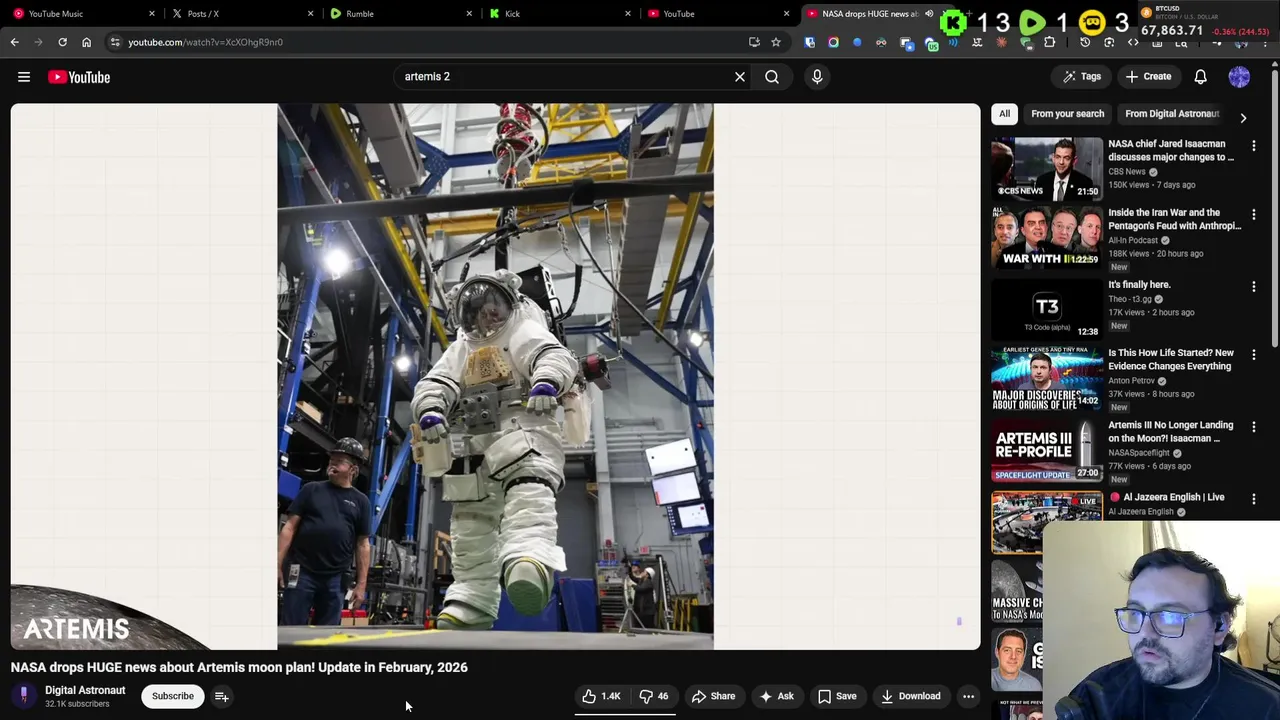
Task: Open options for Al Jazeera English Live
Action: (1254, 499)
